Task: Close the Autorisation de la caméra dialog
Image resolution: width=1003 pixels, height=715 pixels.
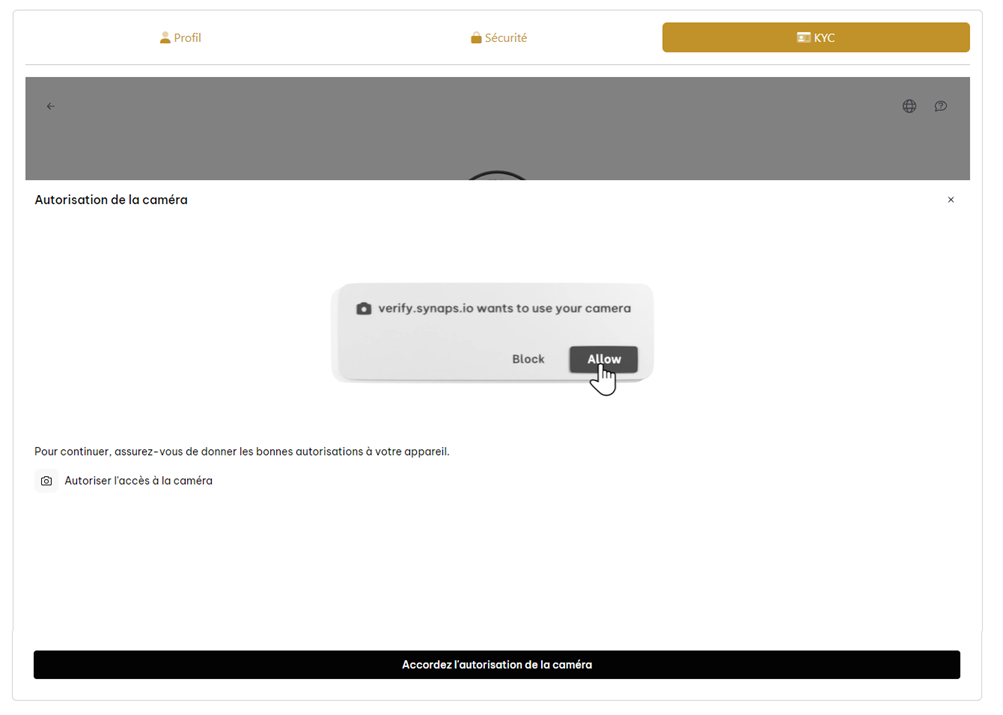Action: pos(950,200)
